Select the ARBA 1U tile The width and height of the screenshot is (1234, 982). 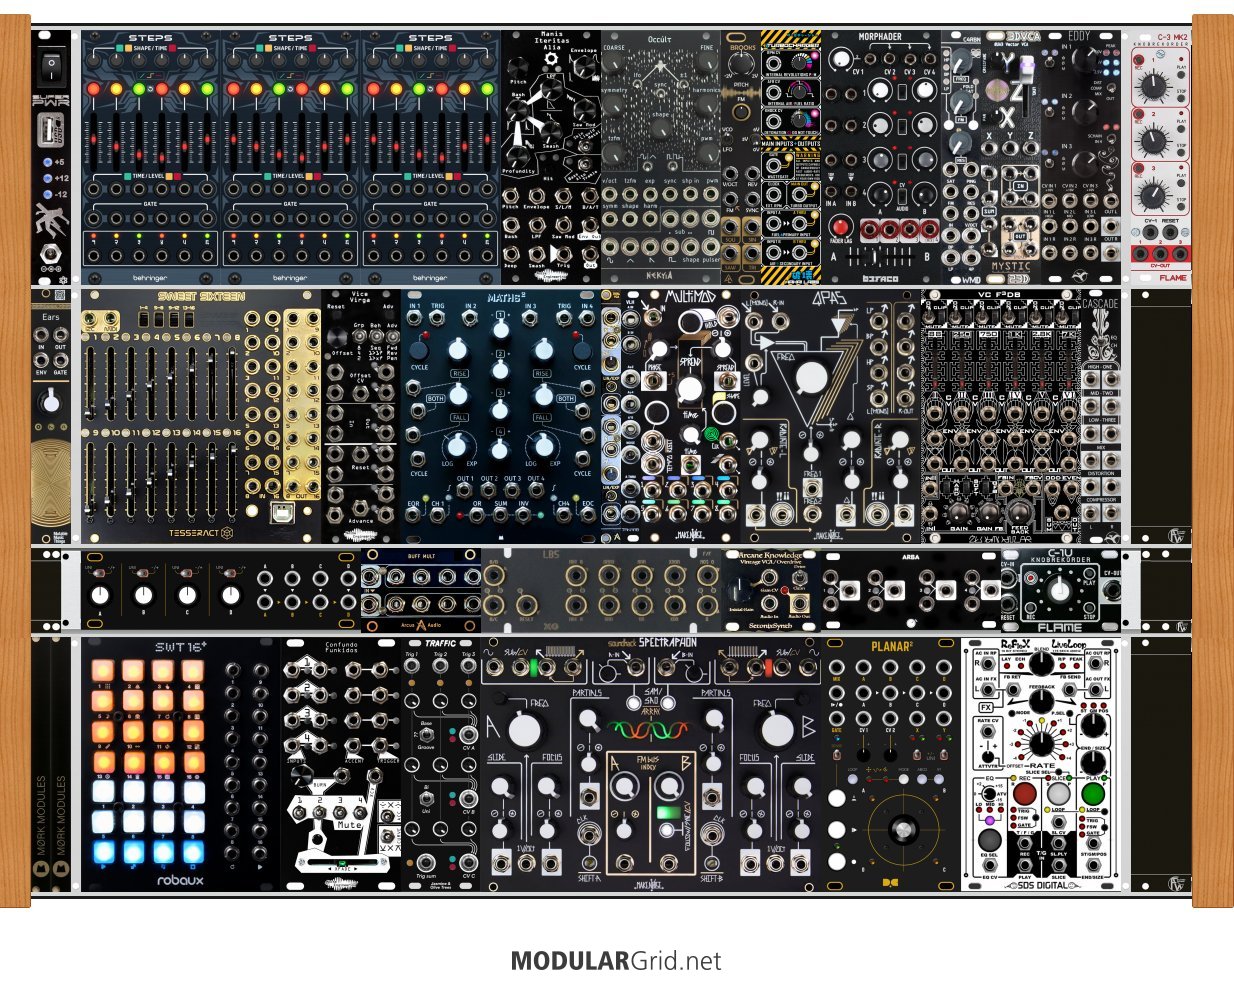(911, 589)
